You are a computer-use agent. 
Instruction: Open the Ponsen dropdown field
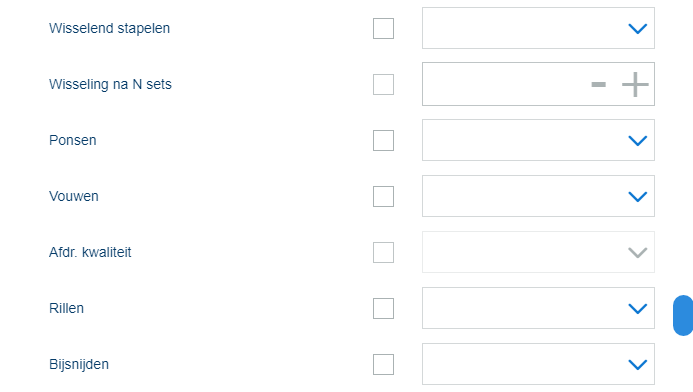coord(538,140)
